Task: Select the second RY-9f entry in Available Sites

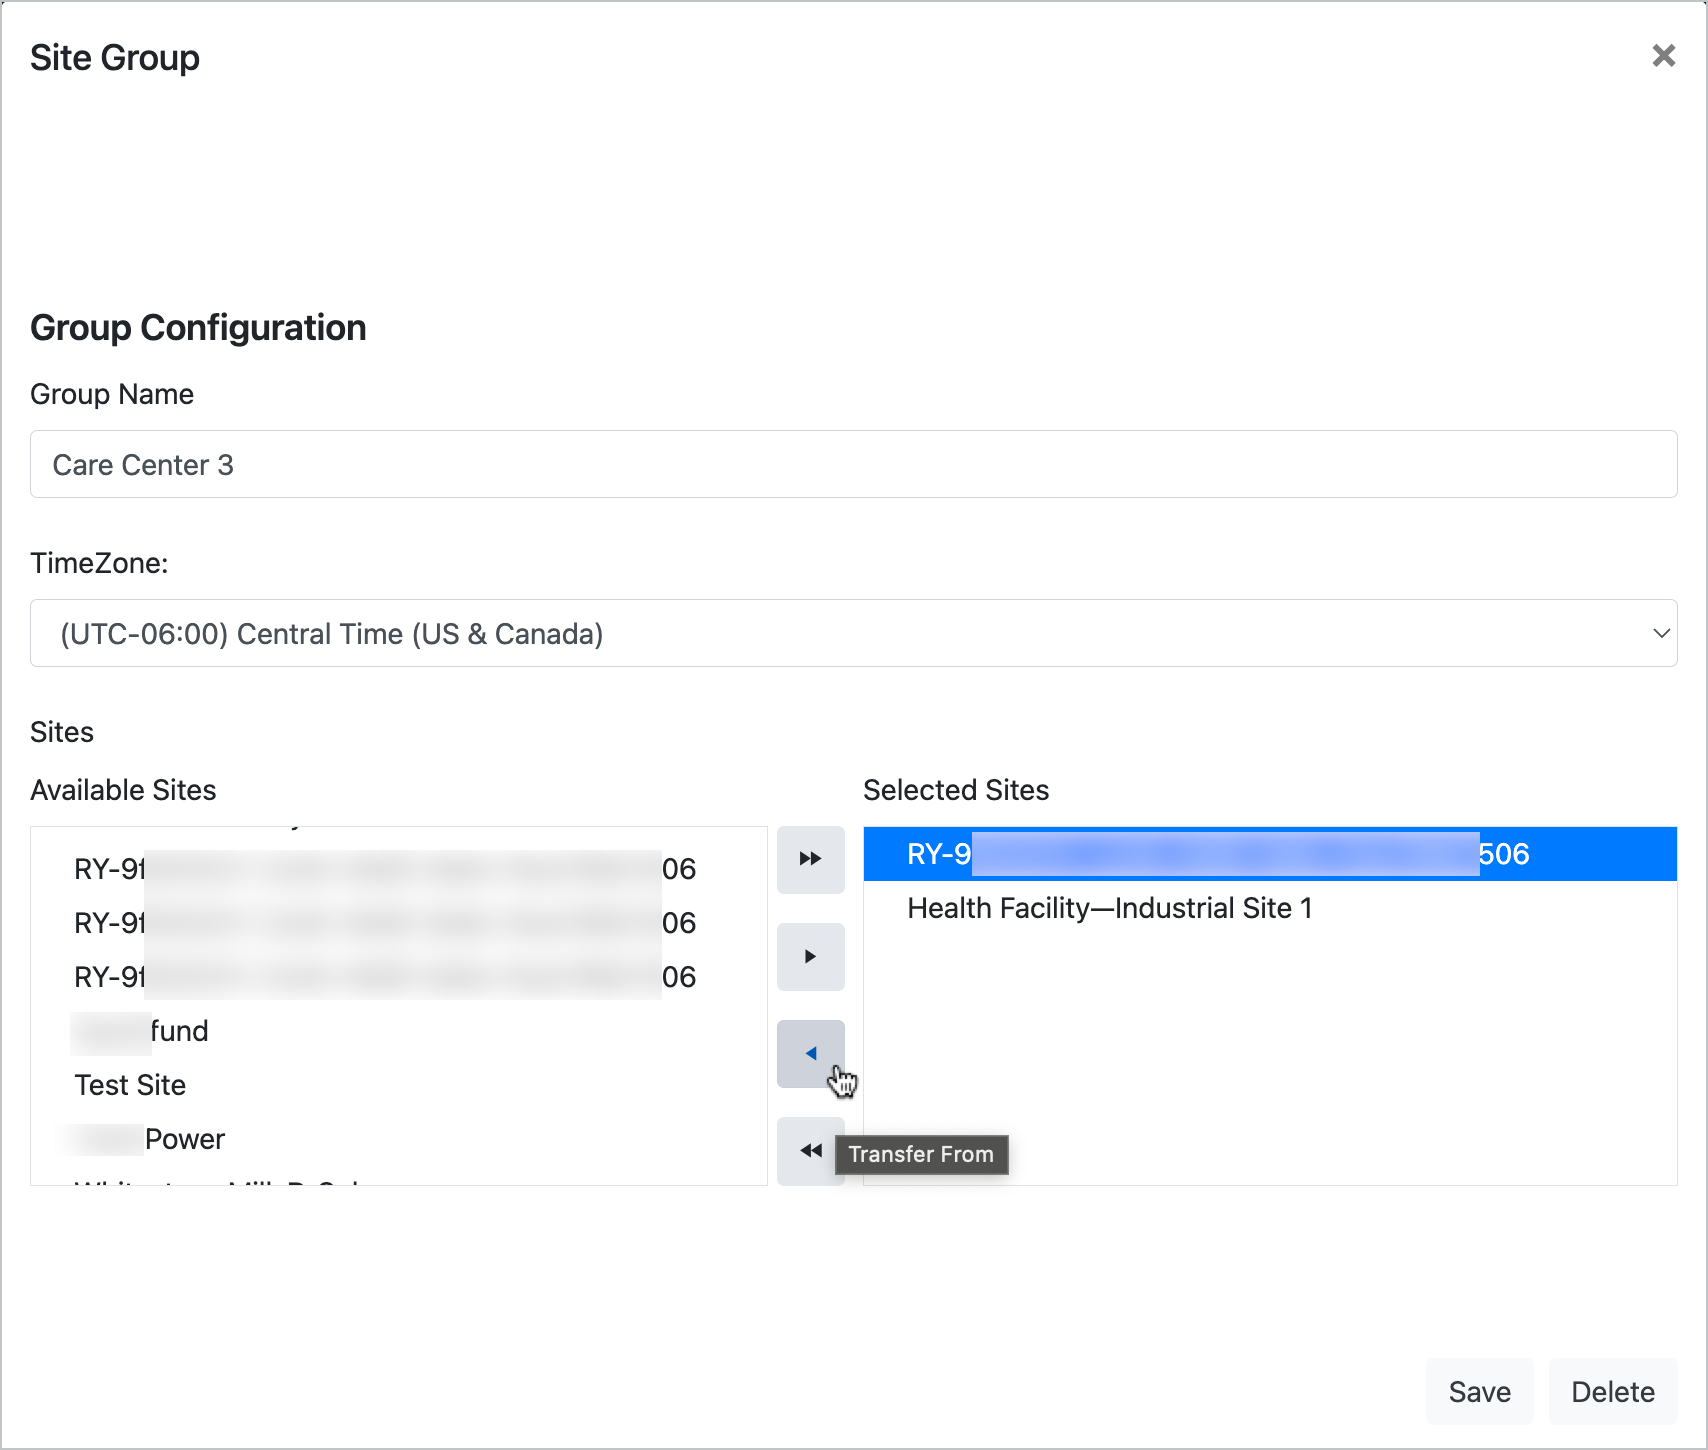Action: [385, 923]
